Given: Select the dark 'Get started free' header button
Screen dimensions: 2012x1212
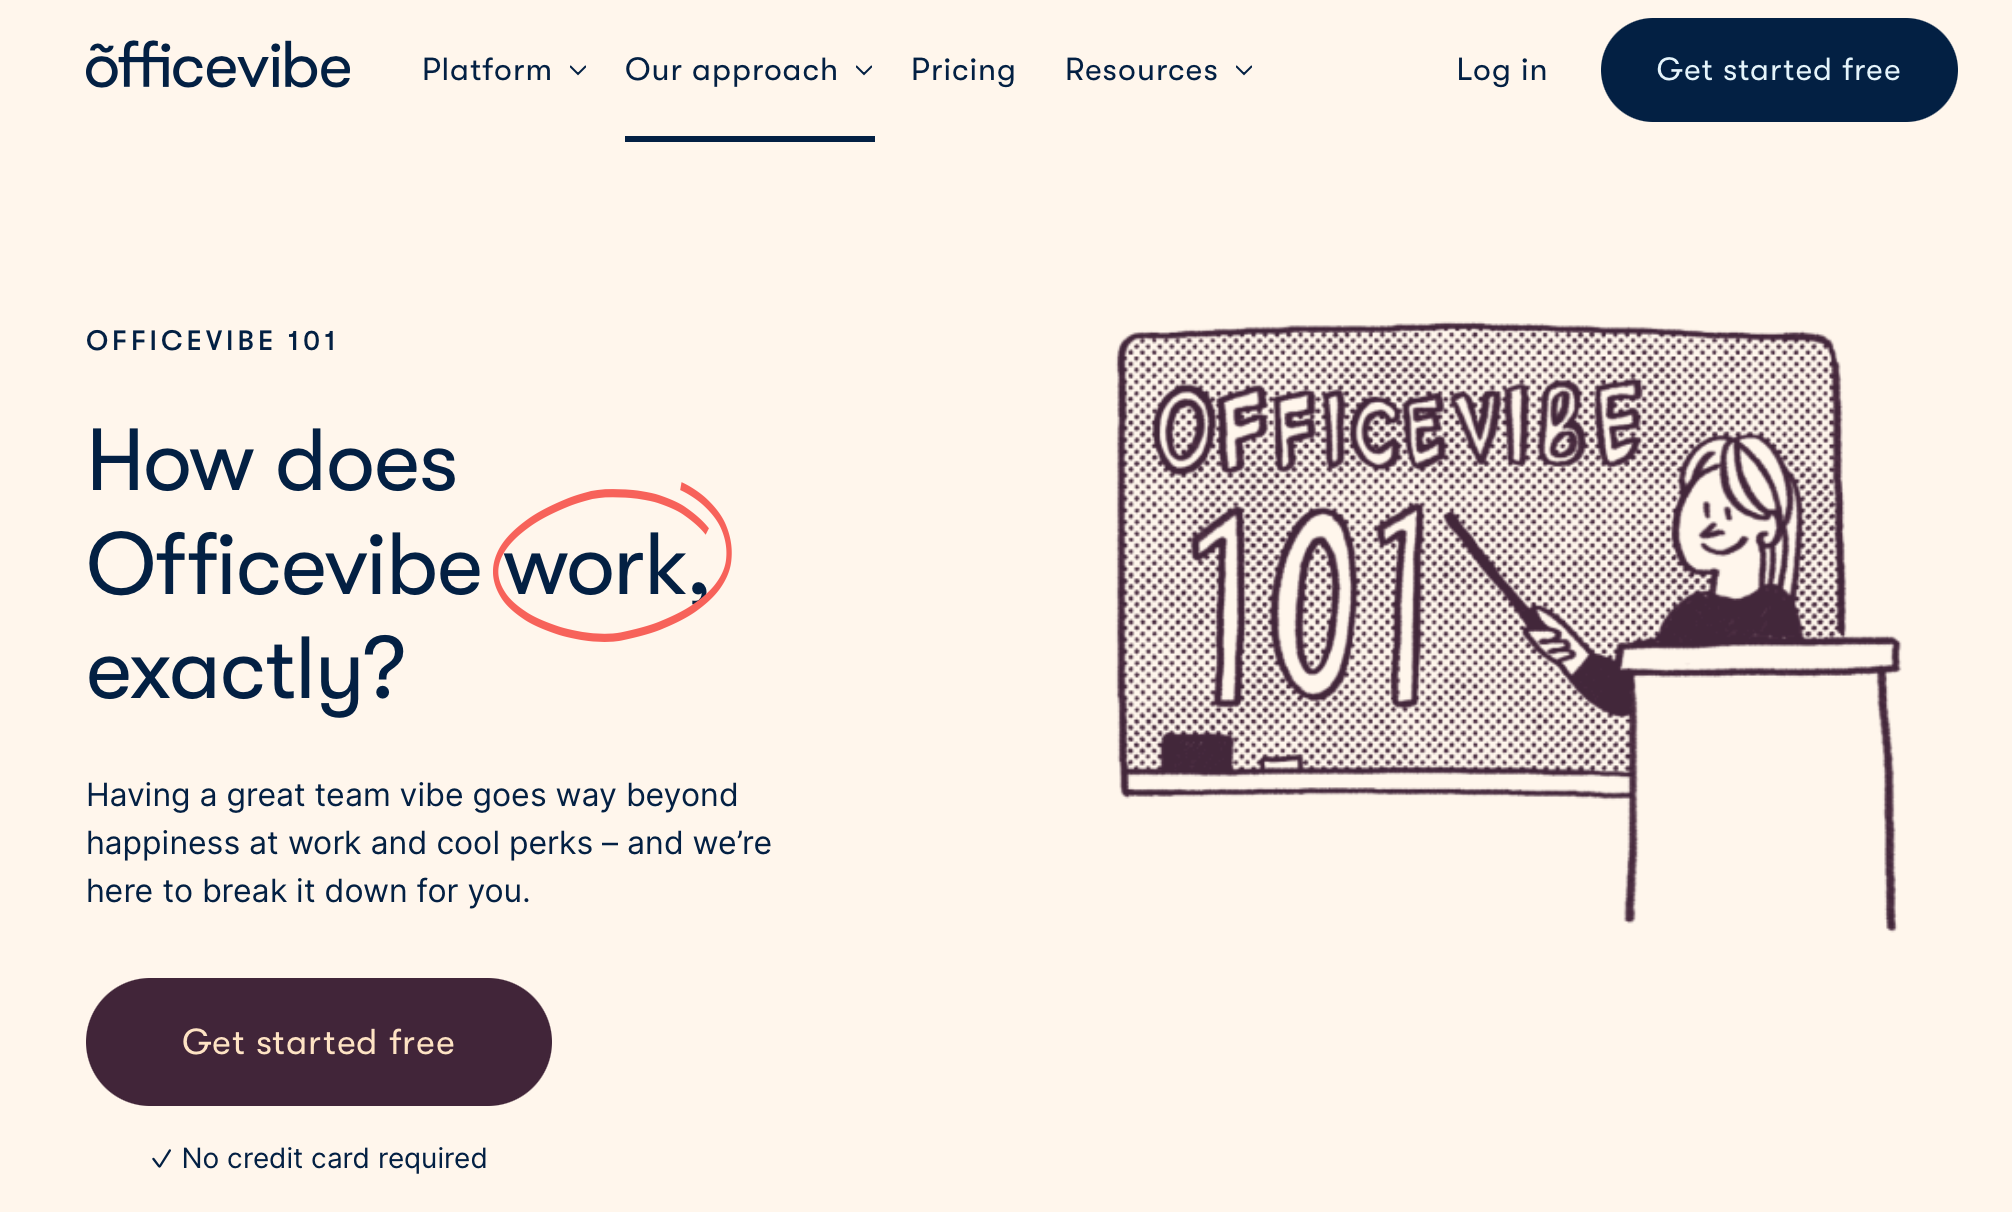Looking at the screenshot, I should pyautogui.click(x=1779, y=69).
